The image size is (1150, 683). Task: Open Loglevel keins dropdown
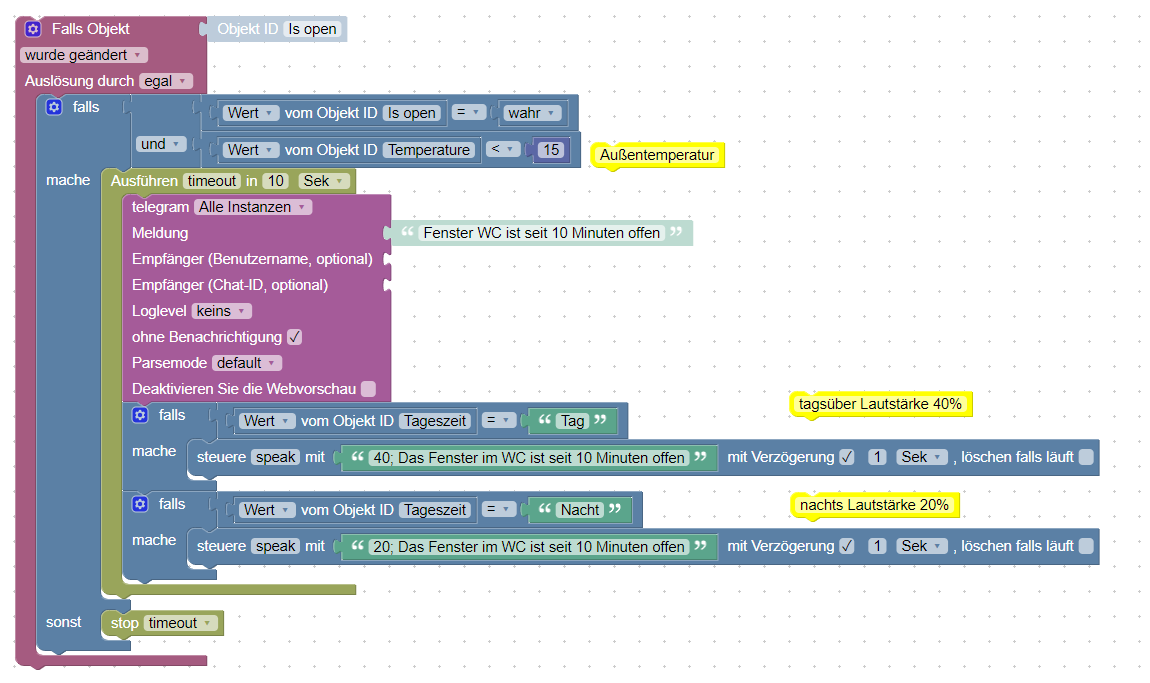tap(221, 311)
